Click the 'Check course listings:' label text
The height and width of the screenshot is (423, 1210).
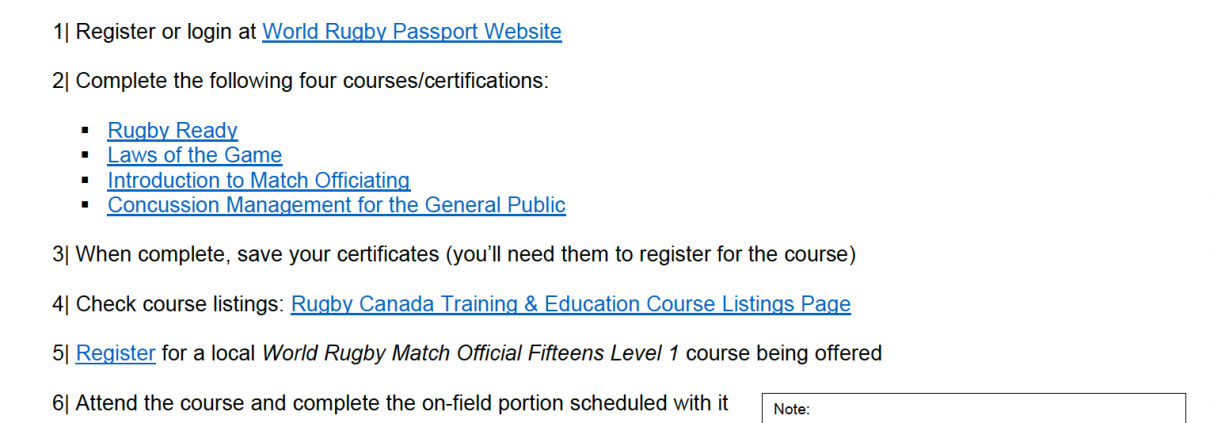click(181, 304)
